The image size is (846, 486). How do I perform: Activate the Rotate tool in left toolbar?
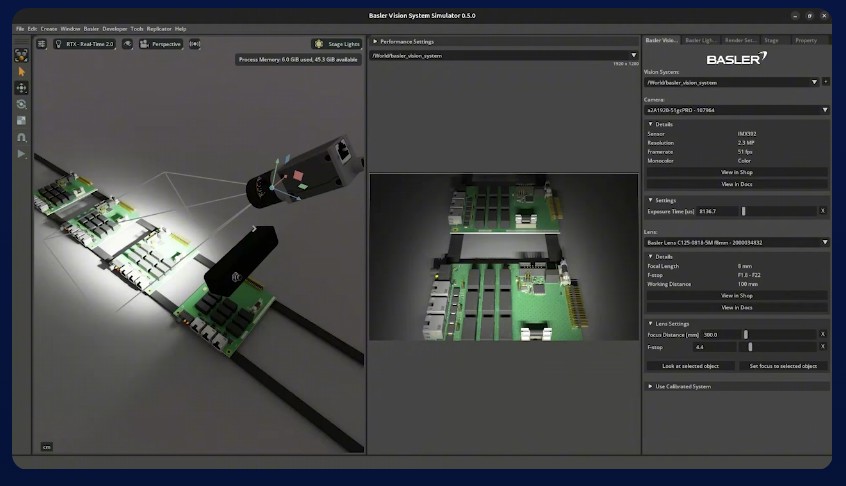click(x=21, y=105)
